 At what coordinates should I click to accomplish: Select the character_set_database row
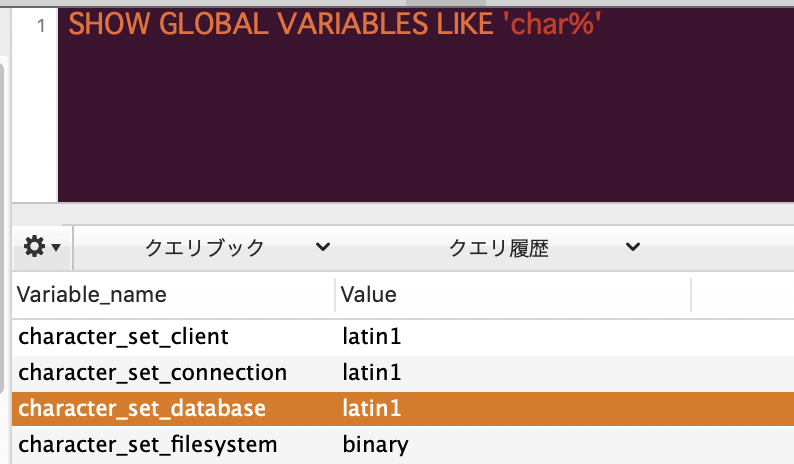coord(403,409)
